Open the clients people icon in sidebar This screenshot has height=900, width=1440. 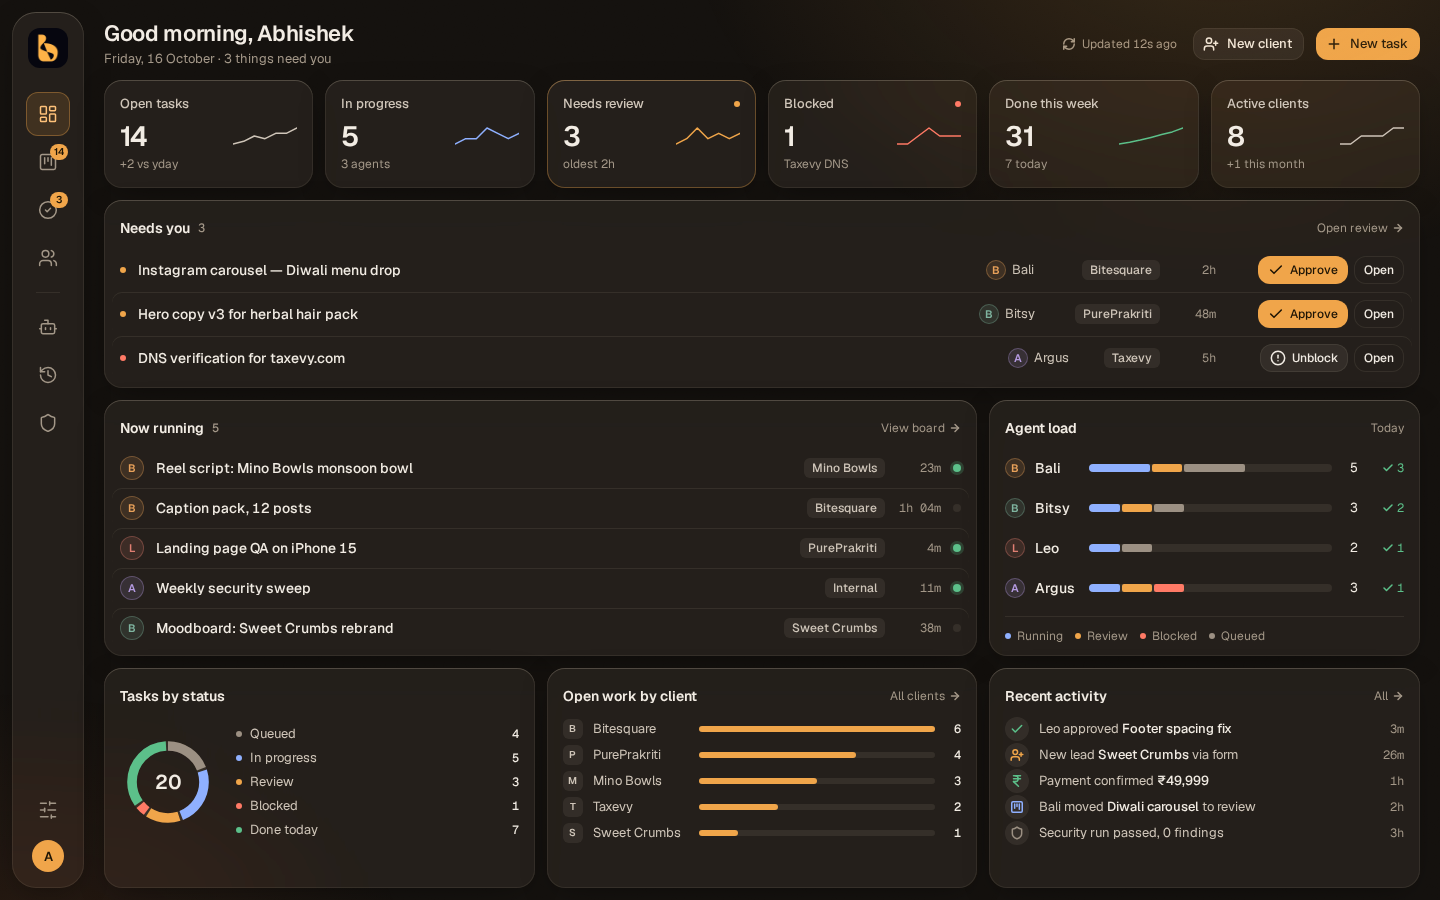[x=48, y=258]
